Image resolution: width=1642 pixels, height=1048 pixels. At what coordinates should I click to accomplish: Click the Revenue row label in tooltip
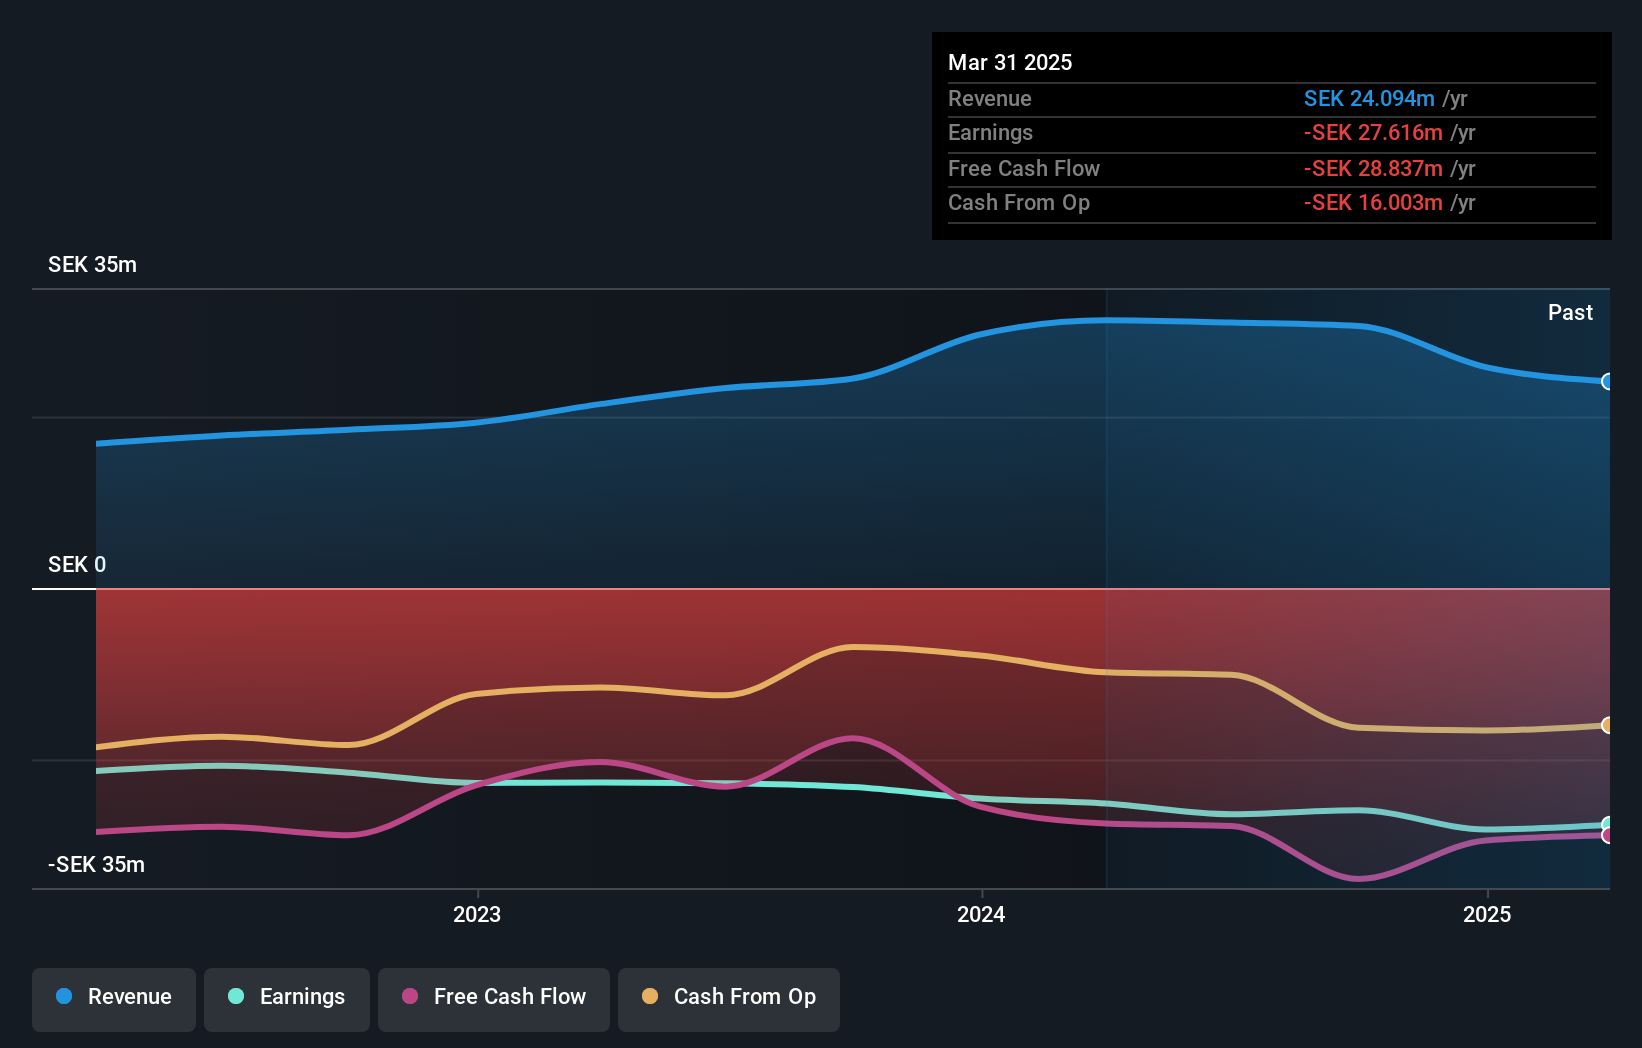coord(989,98)
